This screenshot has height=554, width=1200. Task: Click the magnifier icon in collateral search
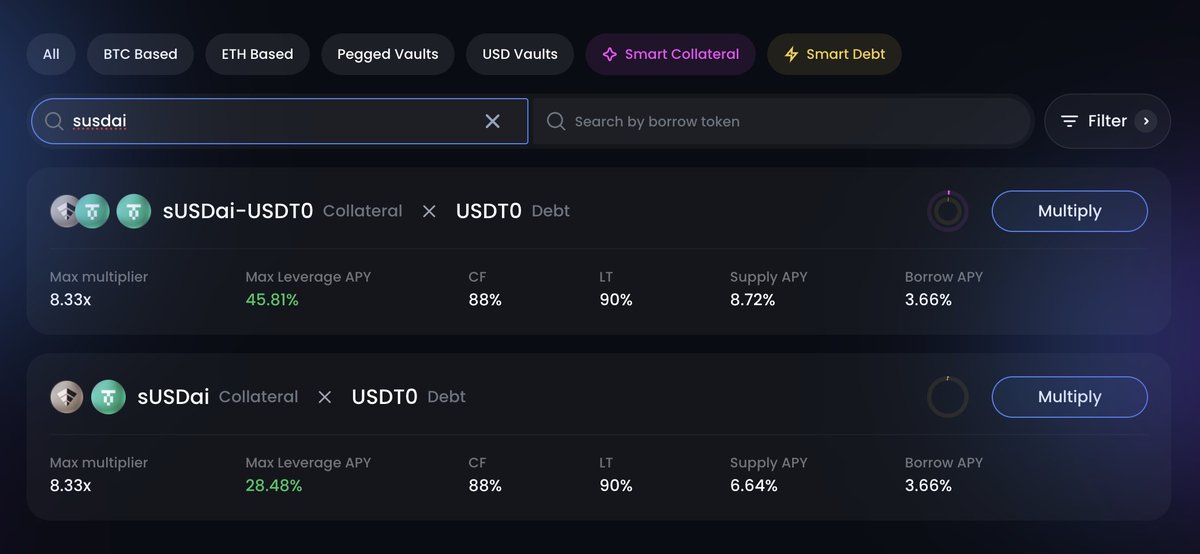pyautogui.click(x=54, y=121)
